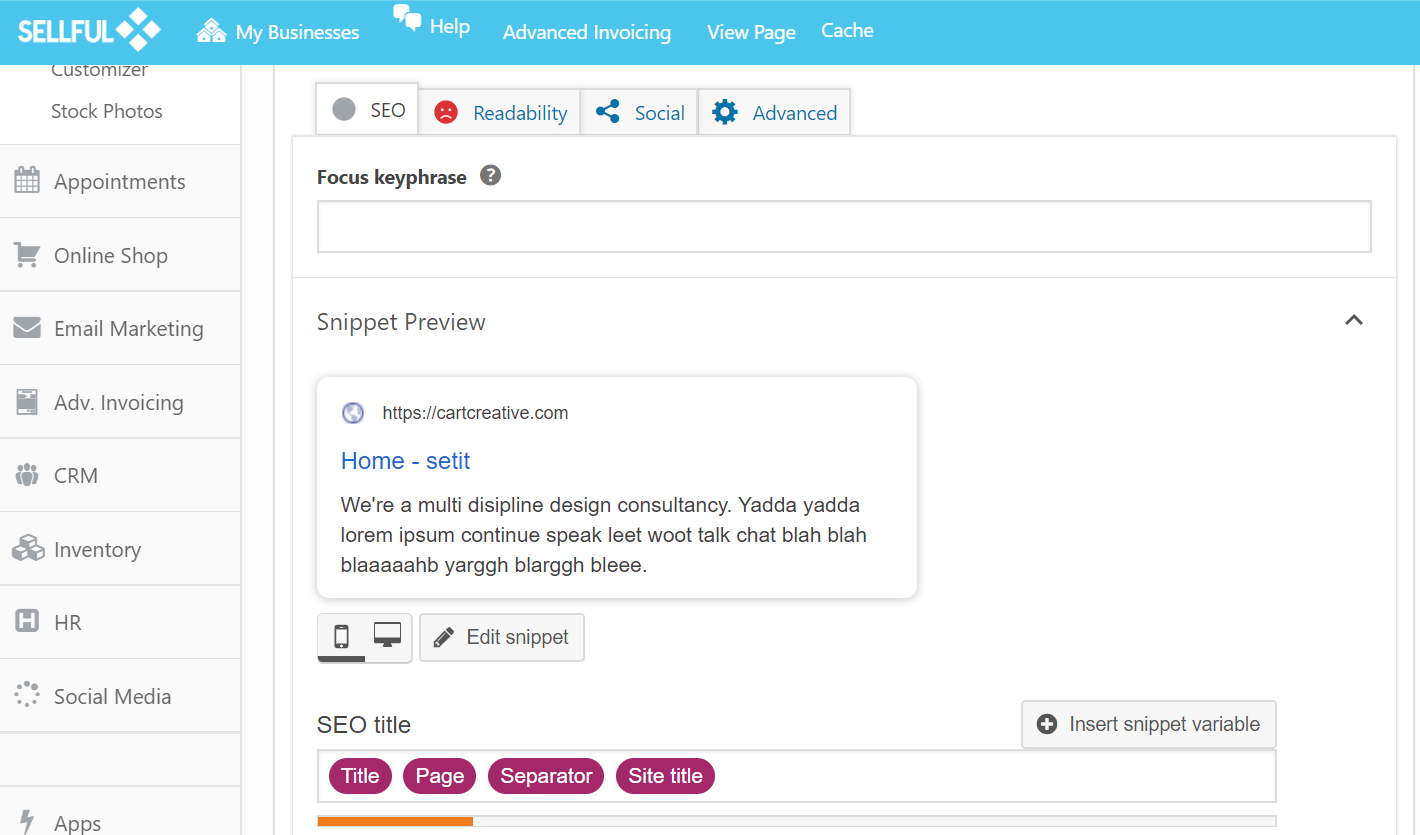This screenshot has width=1420, height=835.
Task: Open CRM in sidebar
Action: (120, 475)
